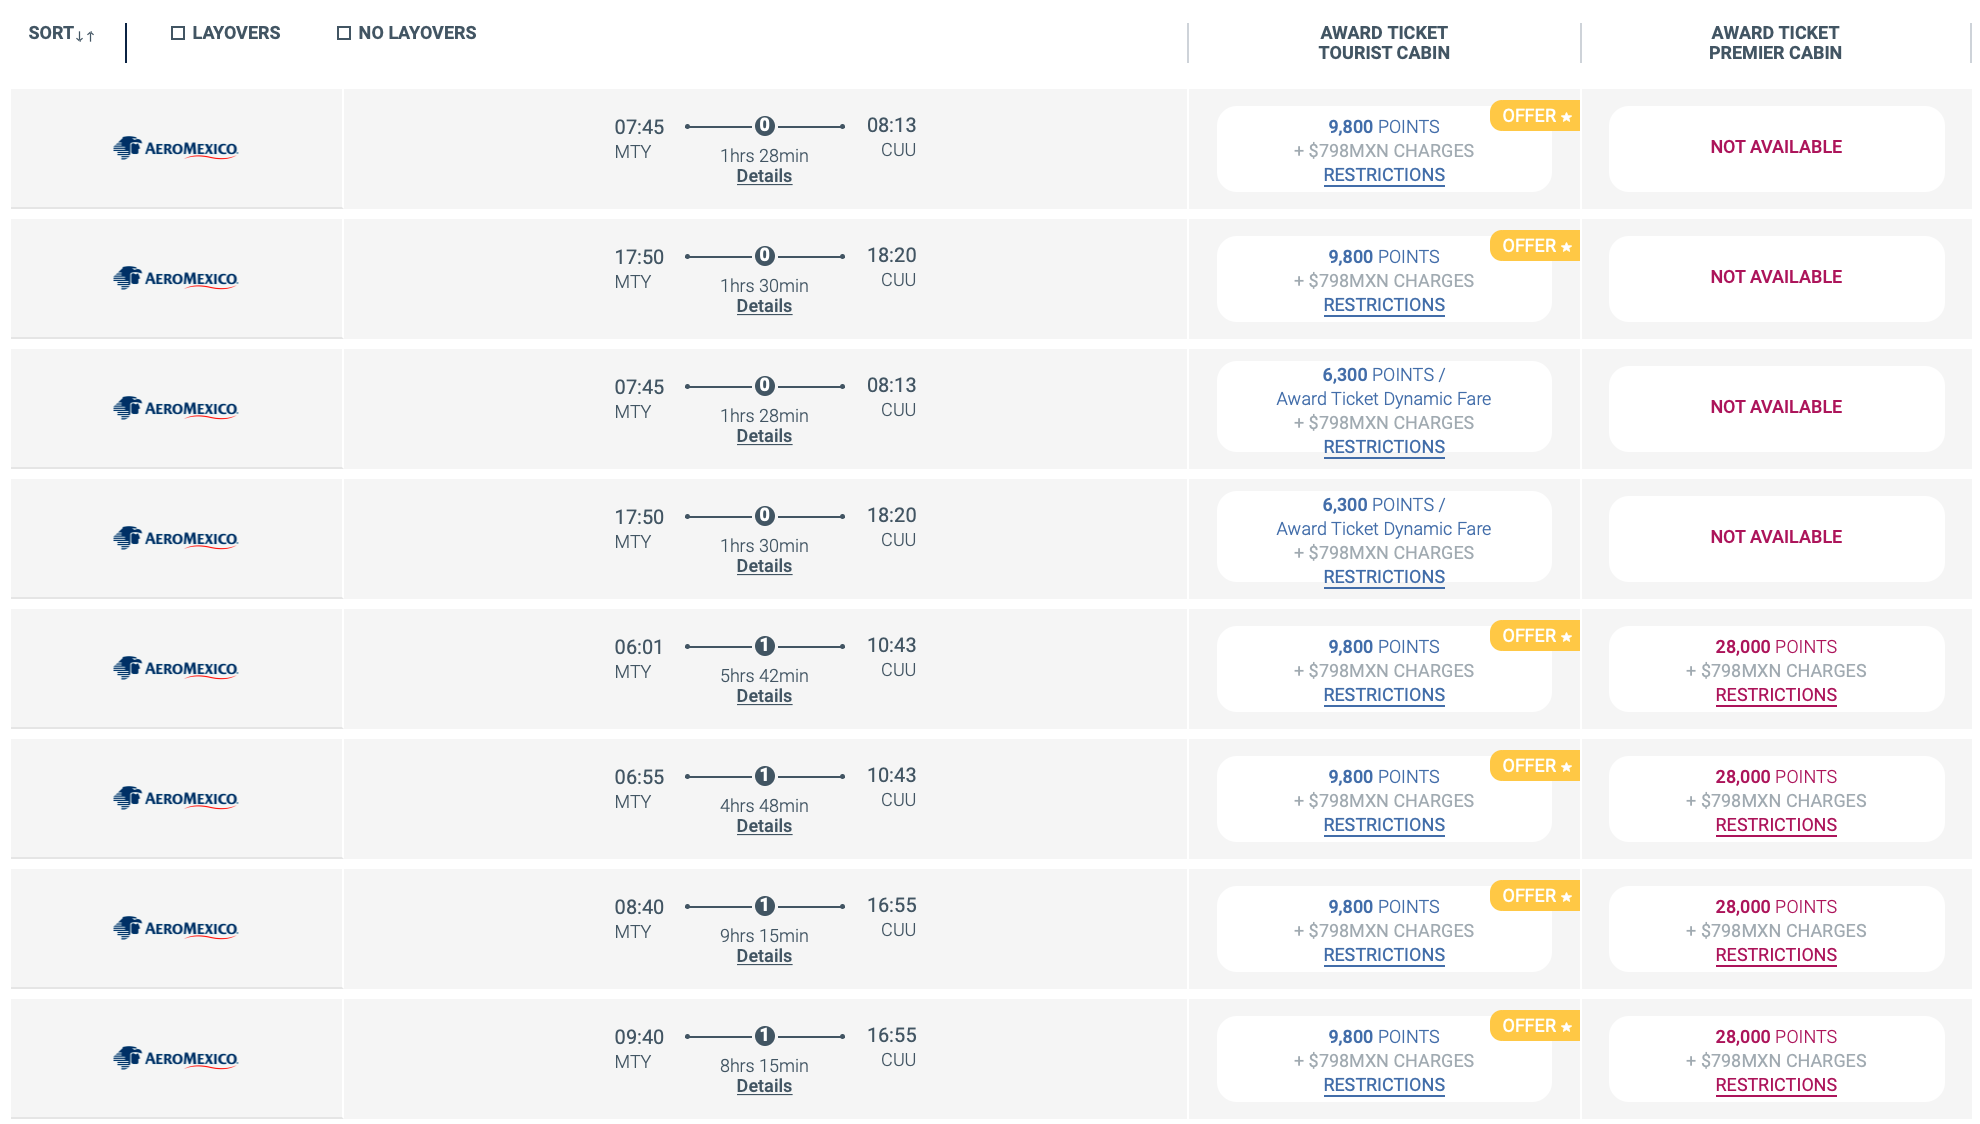This screenshot has height=1124, width=1980.
Task: Expand Details for the 07:45 nonstop flight
Action: pos(765,175)
